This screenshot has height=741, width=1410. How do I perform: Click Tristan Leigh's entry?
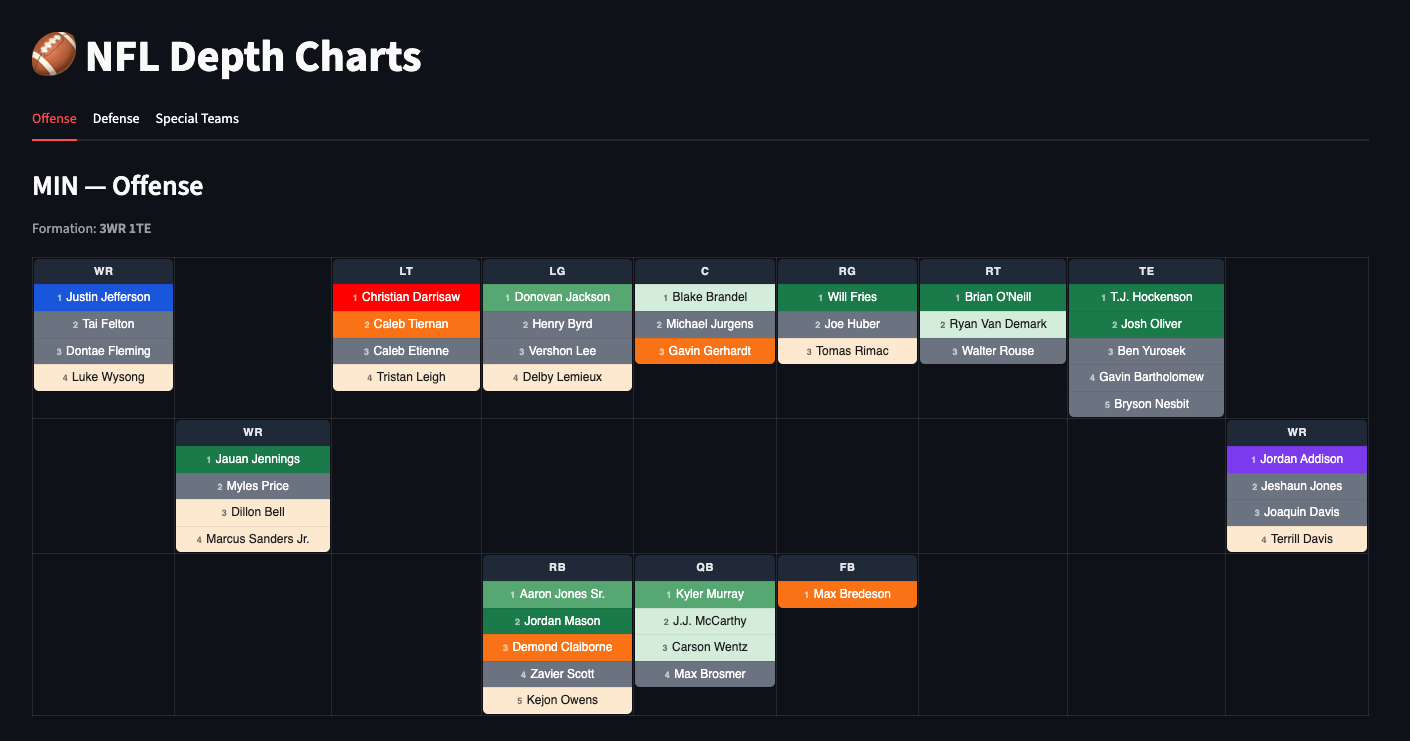406,377
